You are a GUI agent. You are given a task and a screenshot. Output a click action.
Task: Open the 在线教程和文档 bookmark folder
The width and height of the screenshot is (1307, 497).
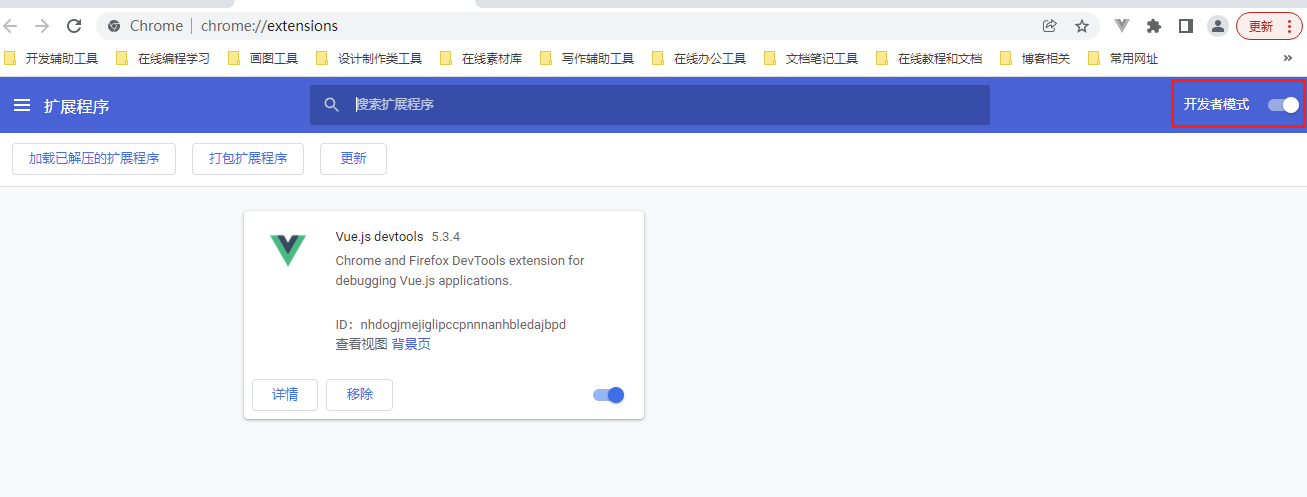tap(929, 59)
